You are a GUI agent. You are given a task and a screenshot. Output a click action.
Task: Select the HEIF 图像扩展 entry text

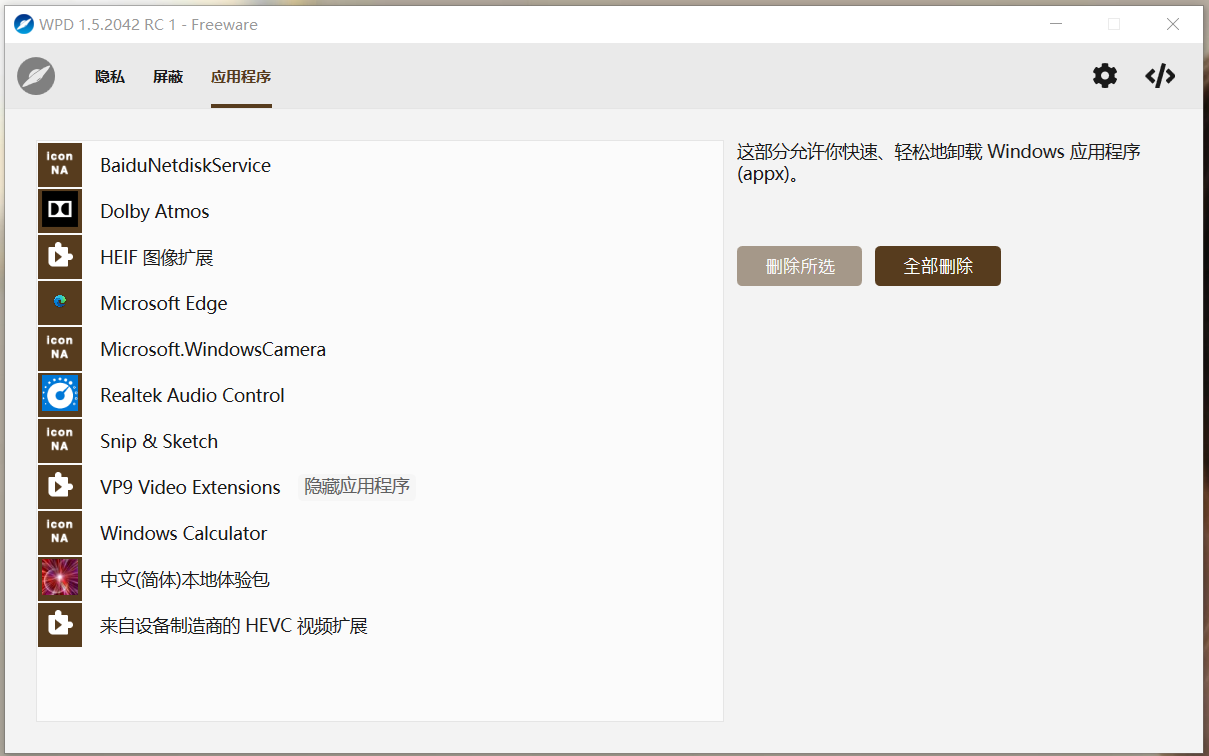pyautogui.click(x=157, y=258)
